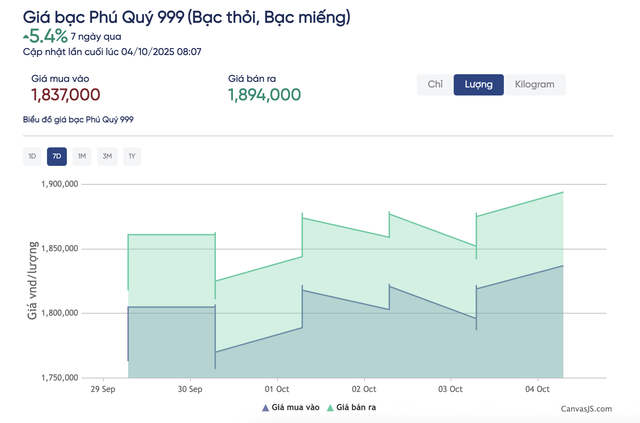The height and width of the screenshot is (423, 640).
Task: Select the 7D time range
Action: pos(57,156)
